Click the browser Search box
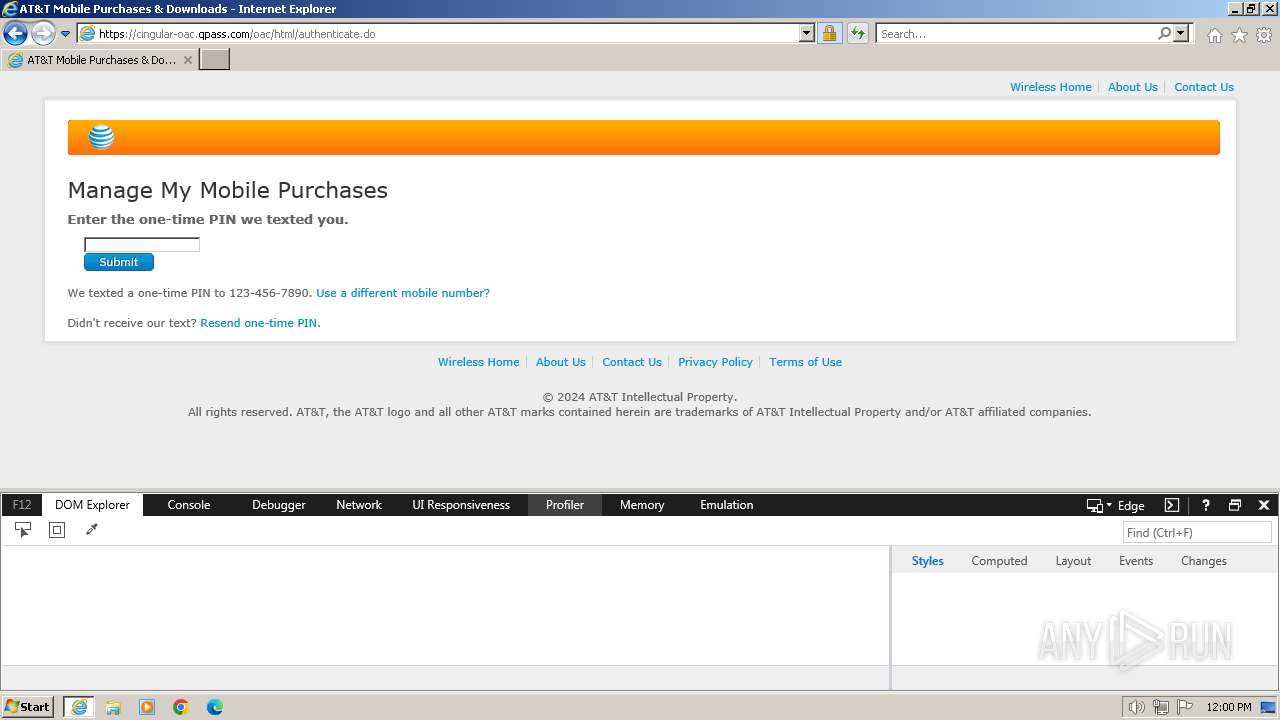This screenshot has width=1280, height=720. point(1016,33)
